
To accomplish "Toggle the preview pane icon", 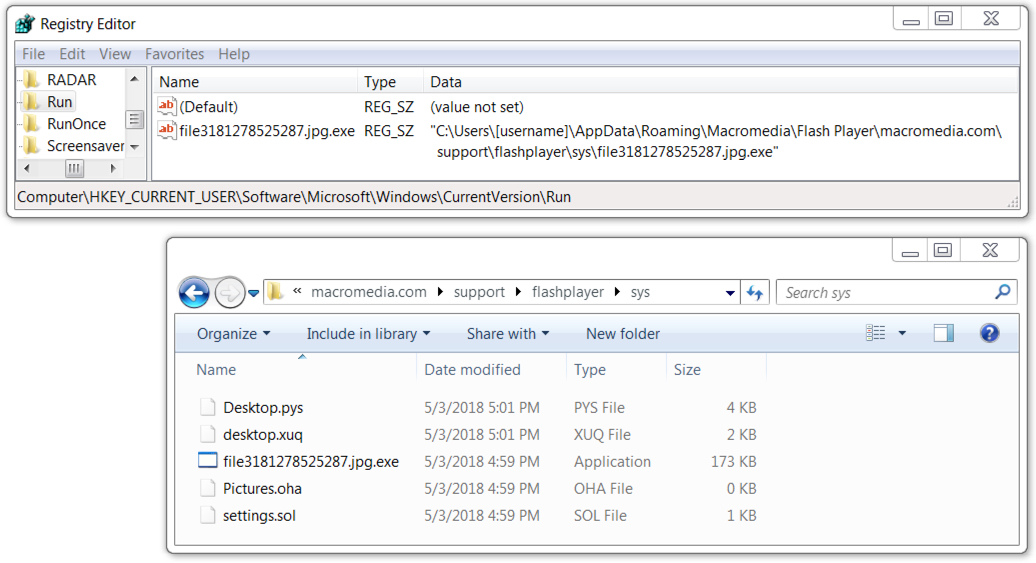I will (944, 333).
